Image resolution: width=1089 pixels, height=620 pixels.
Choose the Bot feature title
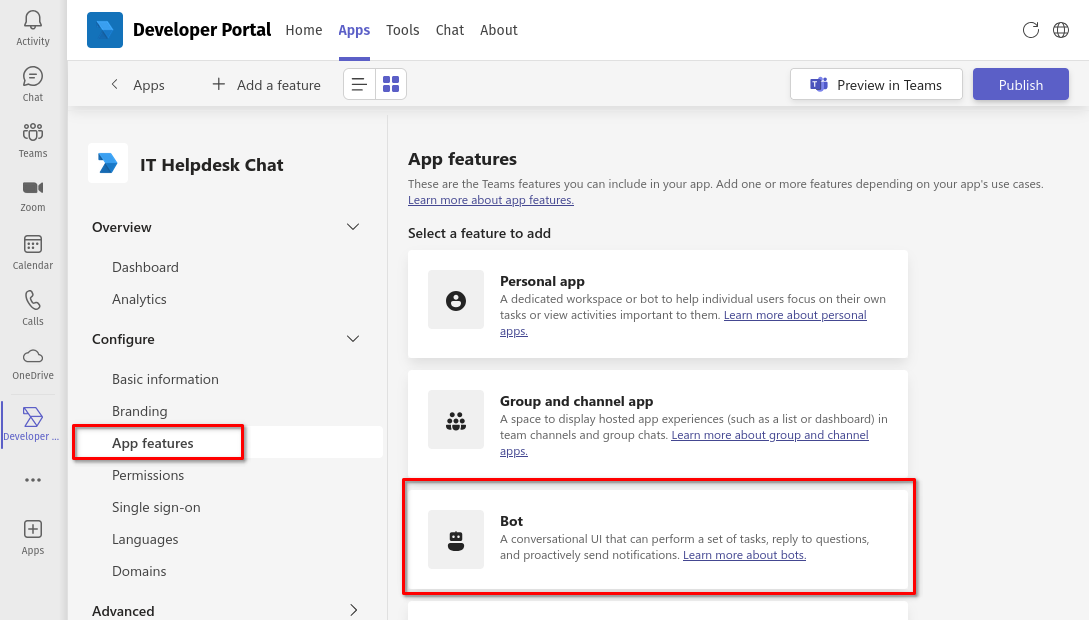pos(511,521)
